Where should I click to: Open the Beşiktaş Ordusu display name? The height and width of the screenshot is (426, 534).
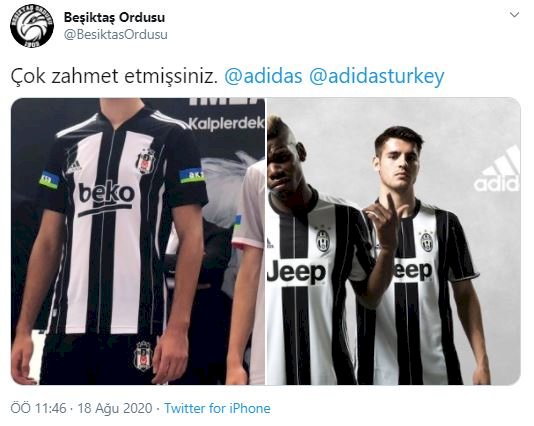[x=114, y=17]
